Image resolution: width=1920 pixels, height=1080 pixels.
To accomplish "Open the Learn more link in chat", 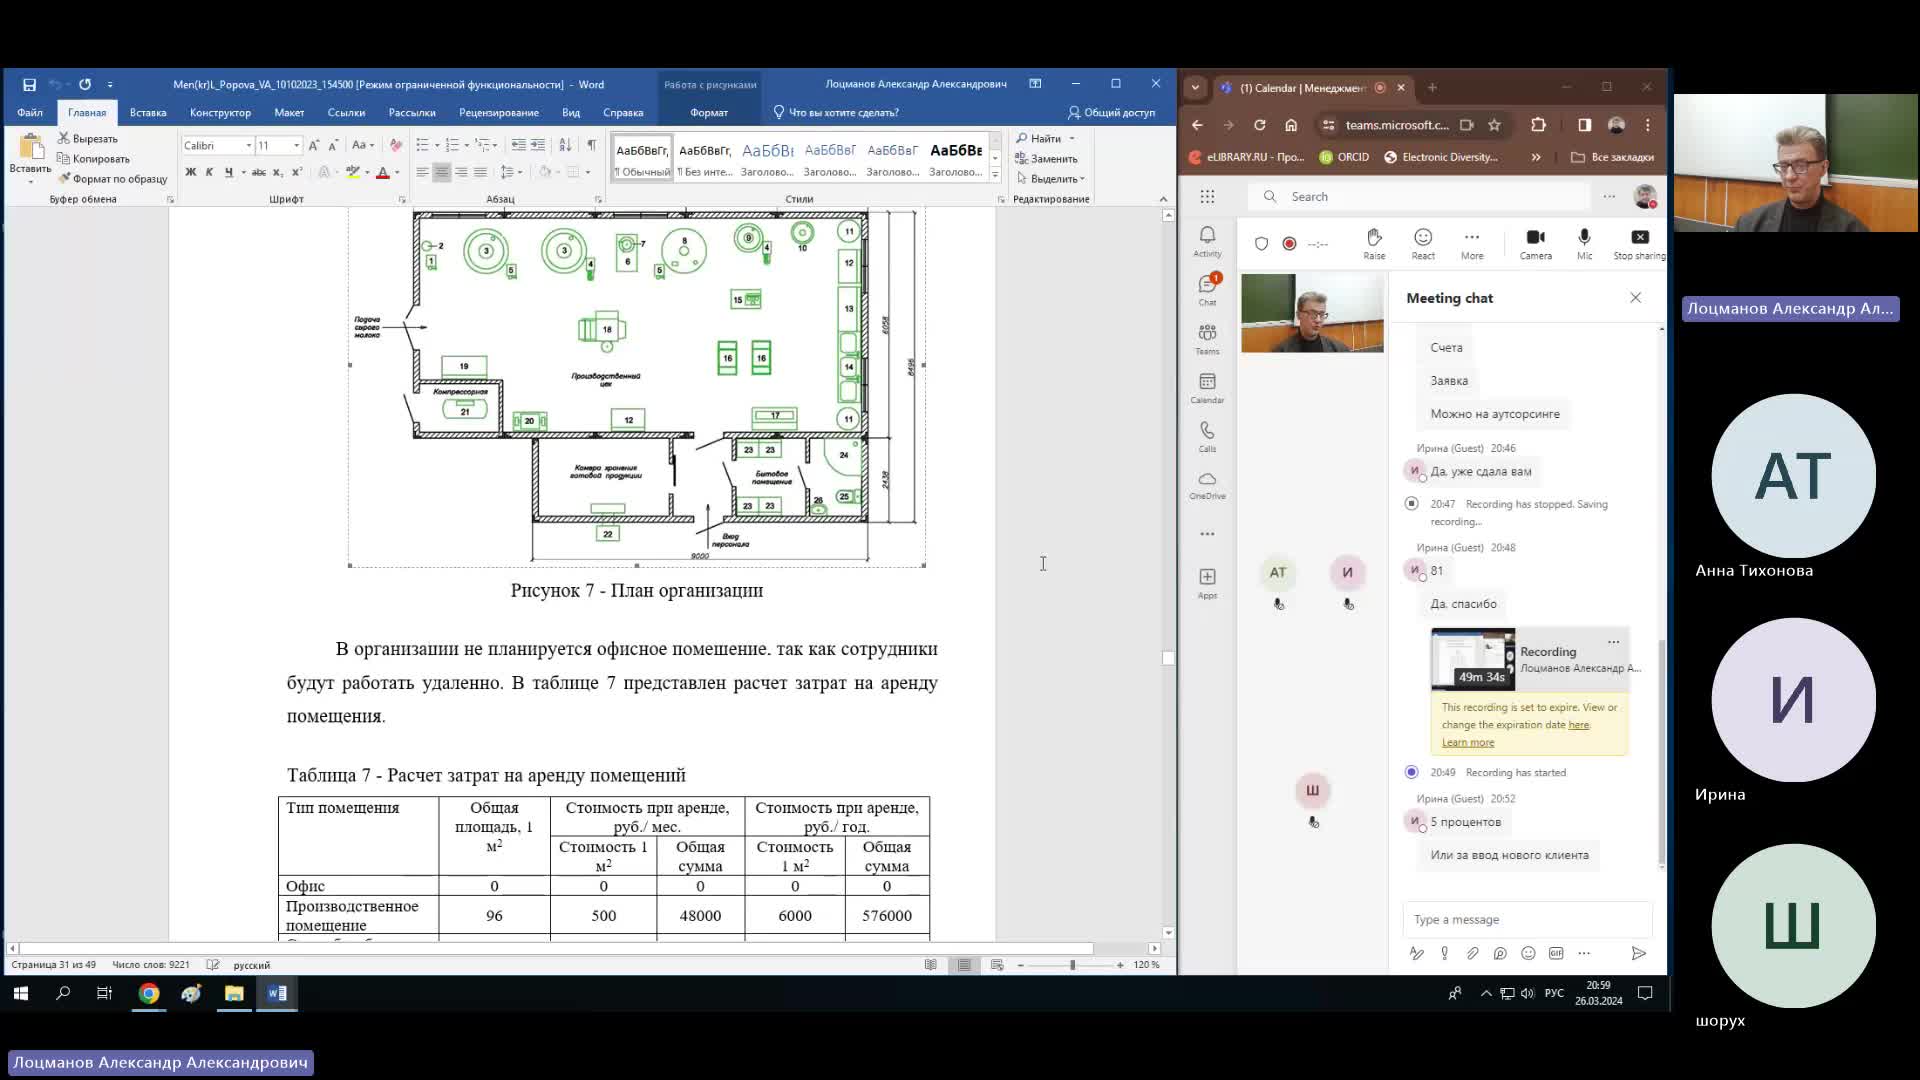I will 1467,742.
